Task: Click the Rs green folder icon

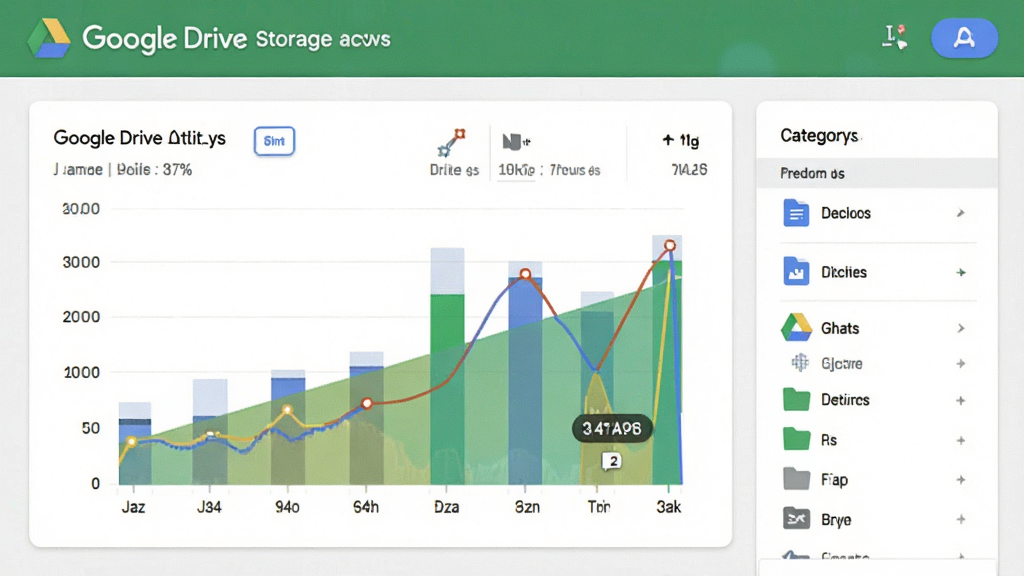Action: (796, 439)
